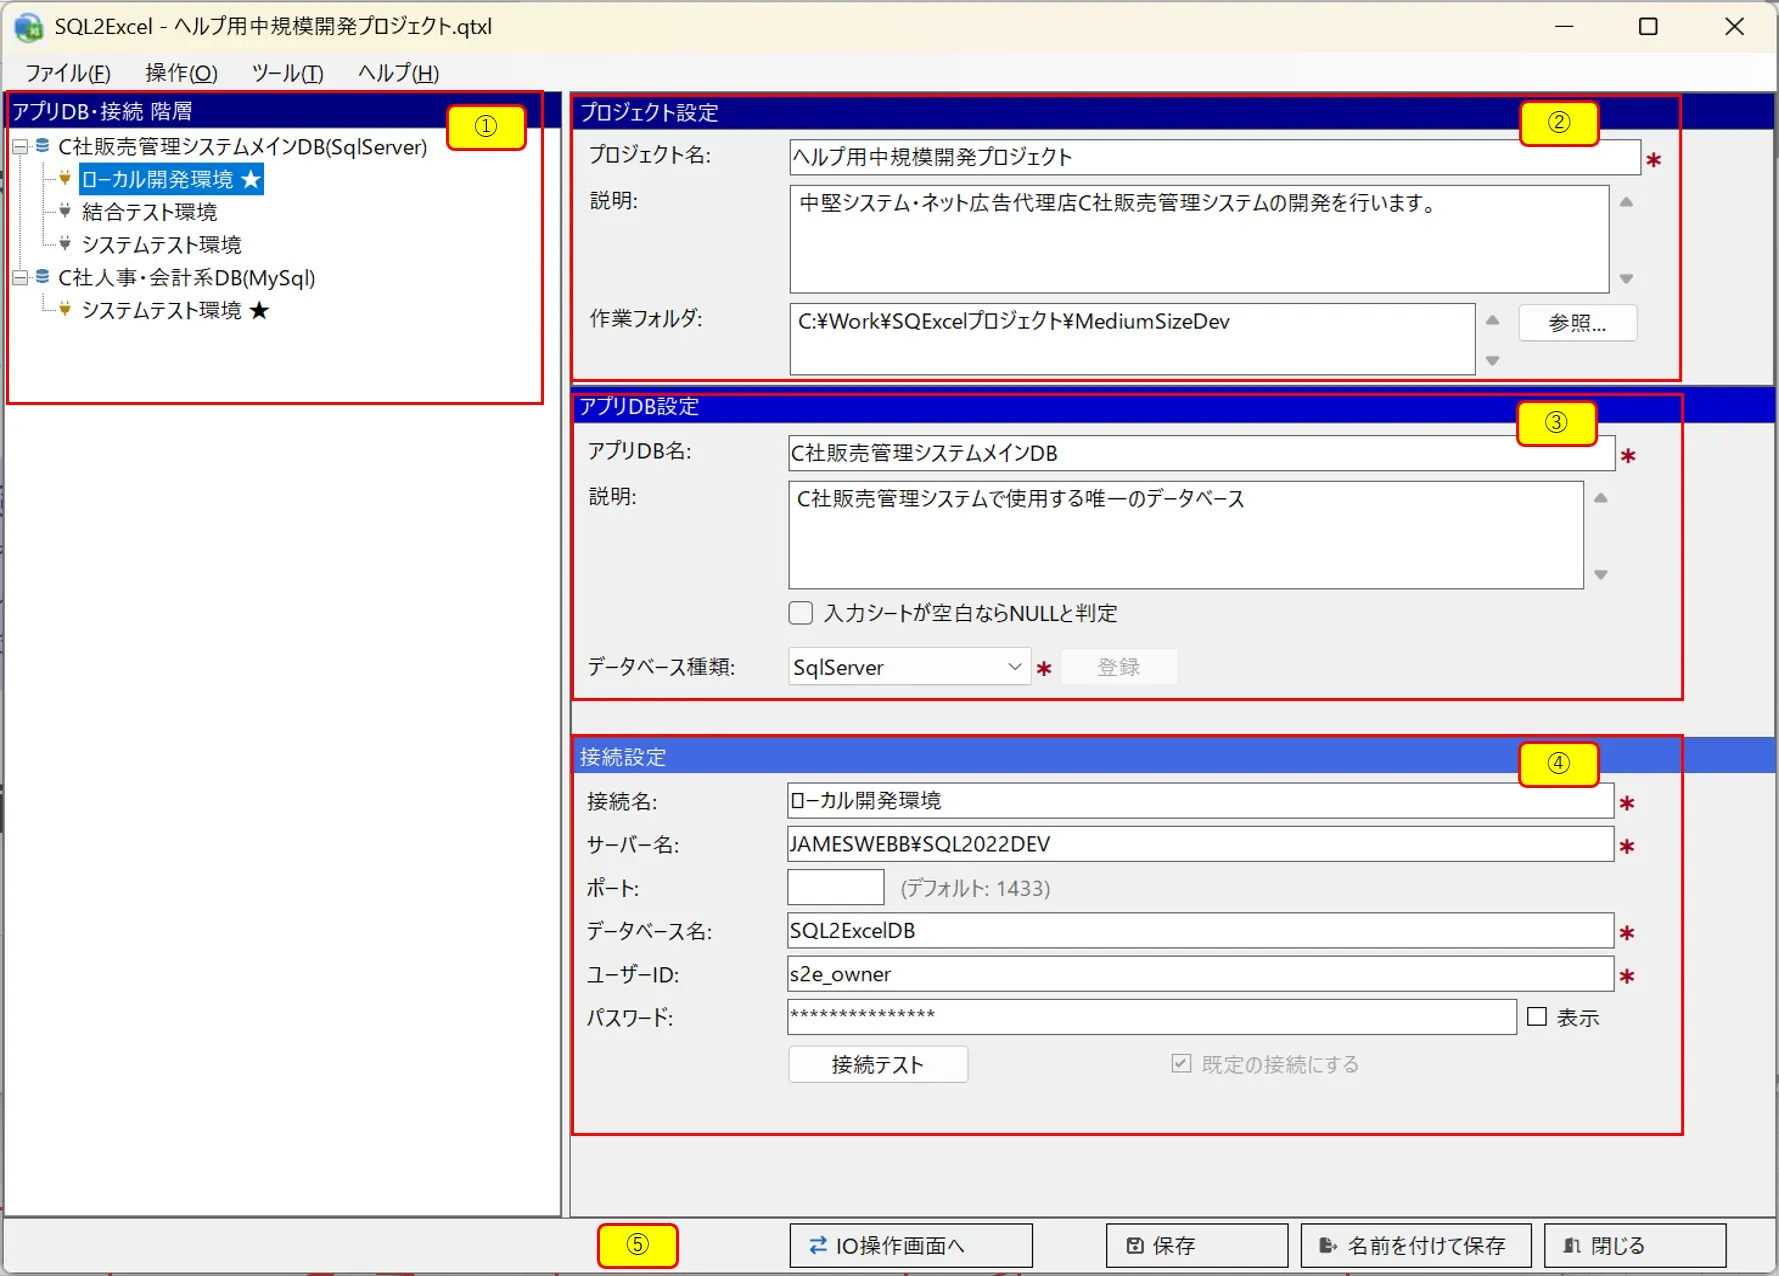Click the database icon beside C社販売管理システムメインDB

click(42, 146)
